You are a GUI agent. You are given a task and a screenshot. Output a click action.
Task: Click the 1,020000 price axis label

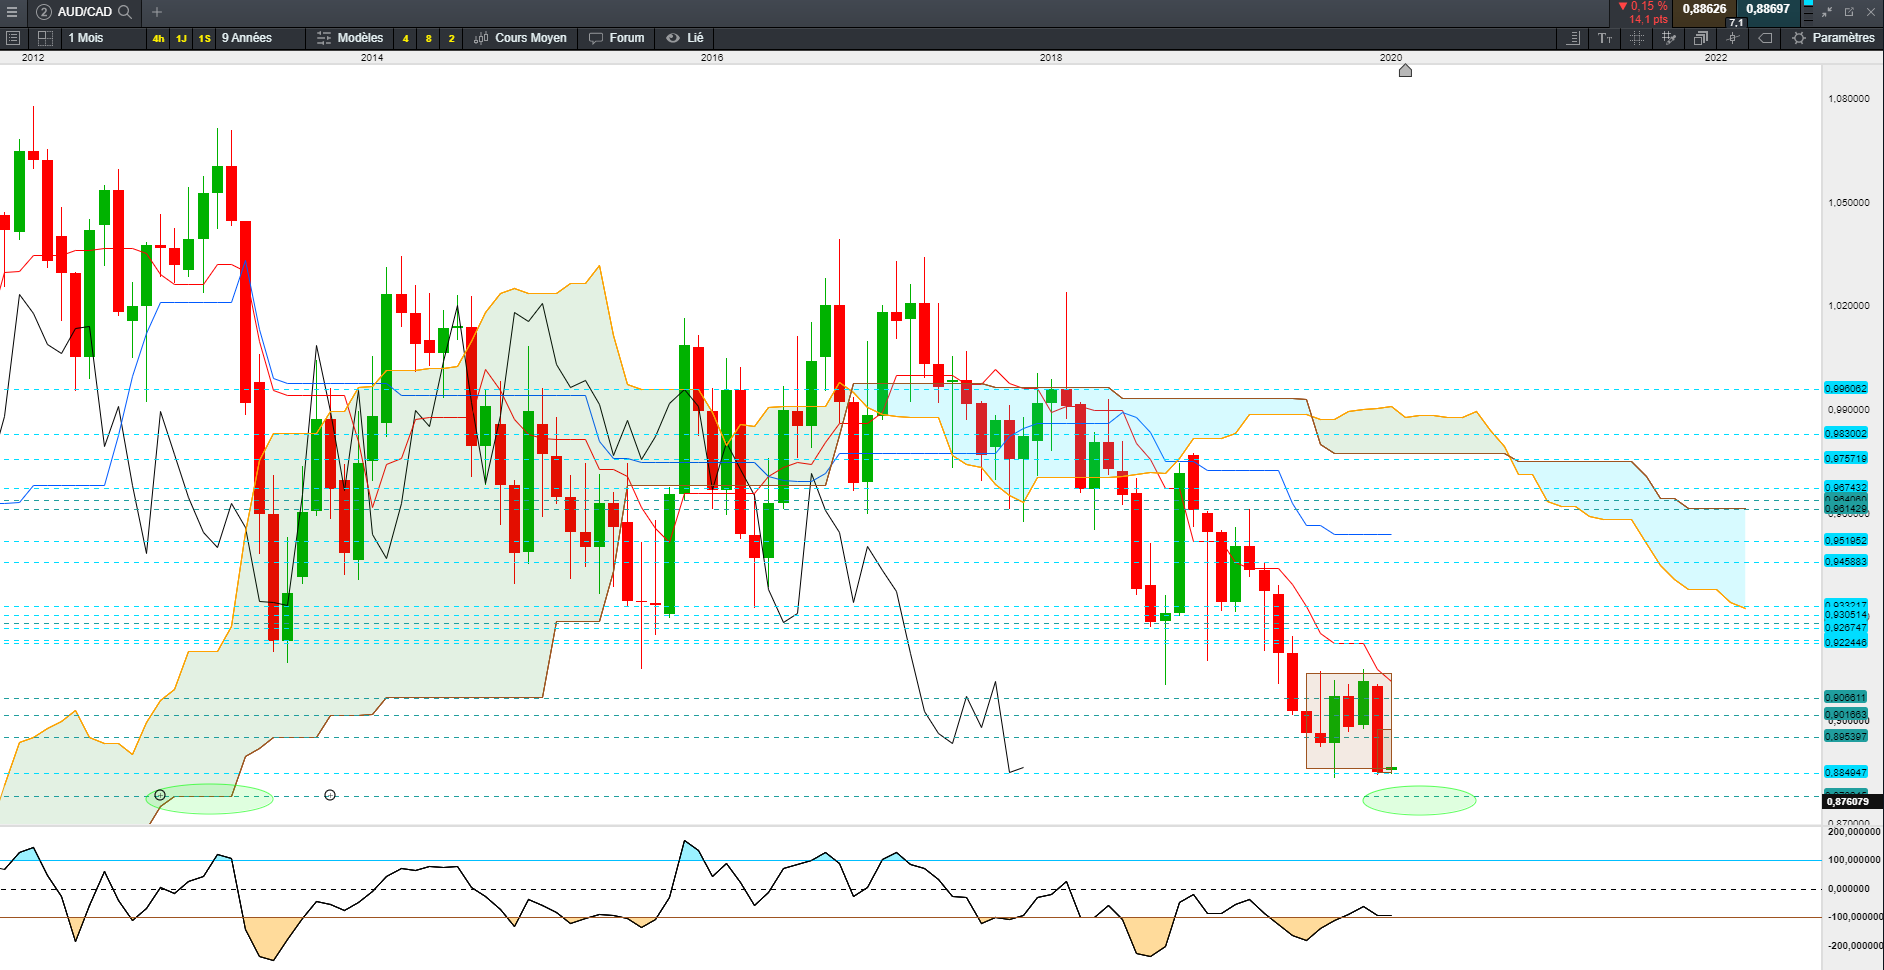1848,306
